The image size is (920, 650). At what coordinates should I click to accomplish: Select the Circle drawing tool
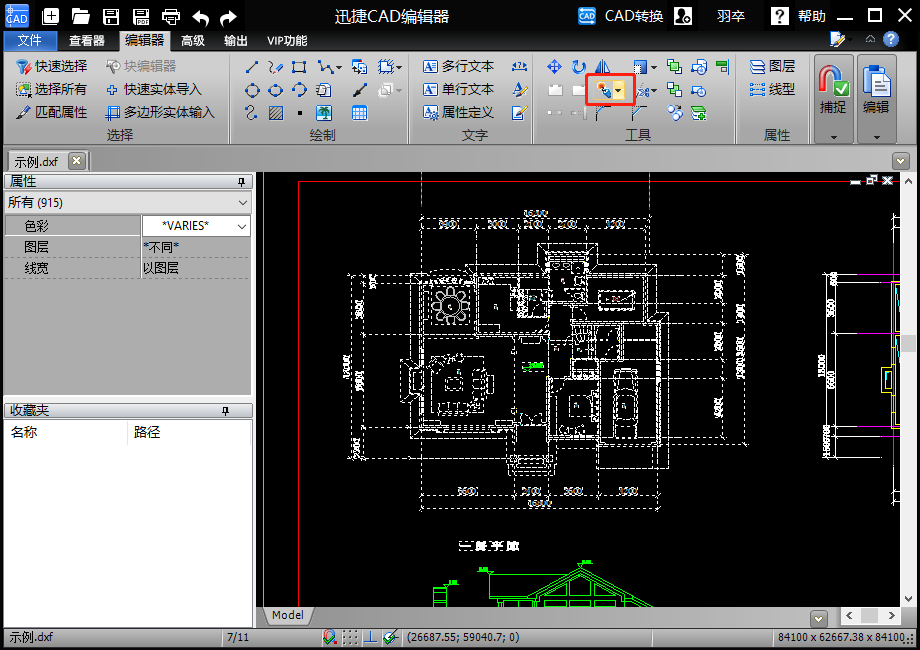(253, 90)
